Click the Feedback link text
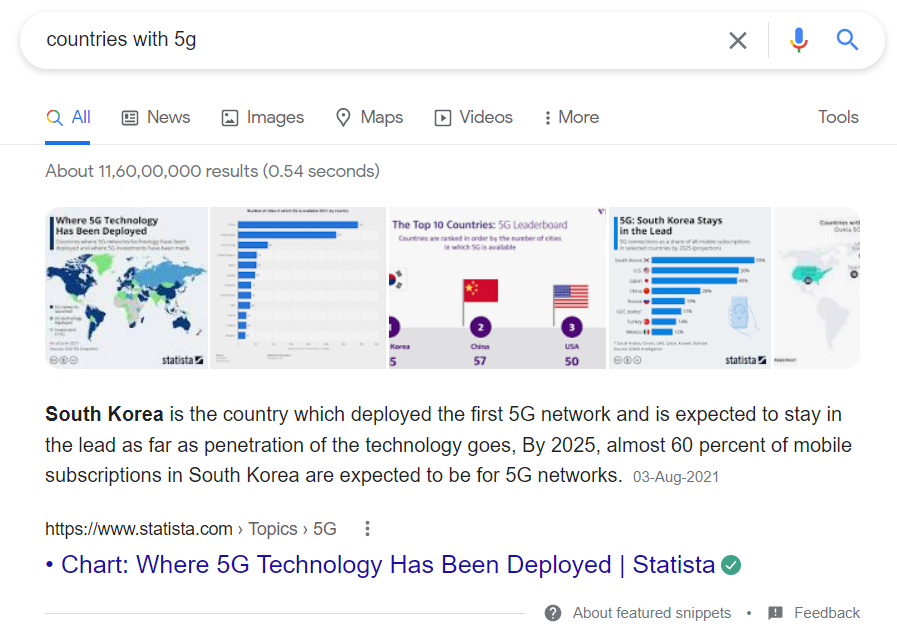Screen dimensions: 897x626 click(x=827, y=613)
